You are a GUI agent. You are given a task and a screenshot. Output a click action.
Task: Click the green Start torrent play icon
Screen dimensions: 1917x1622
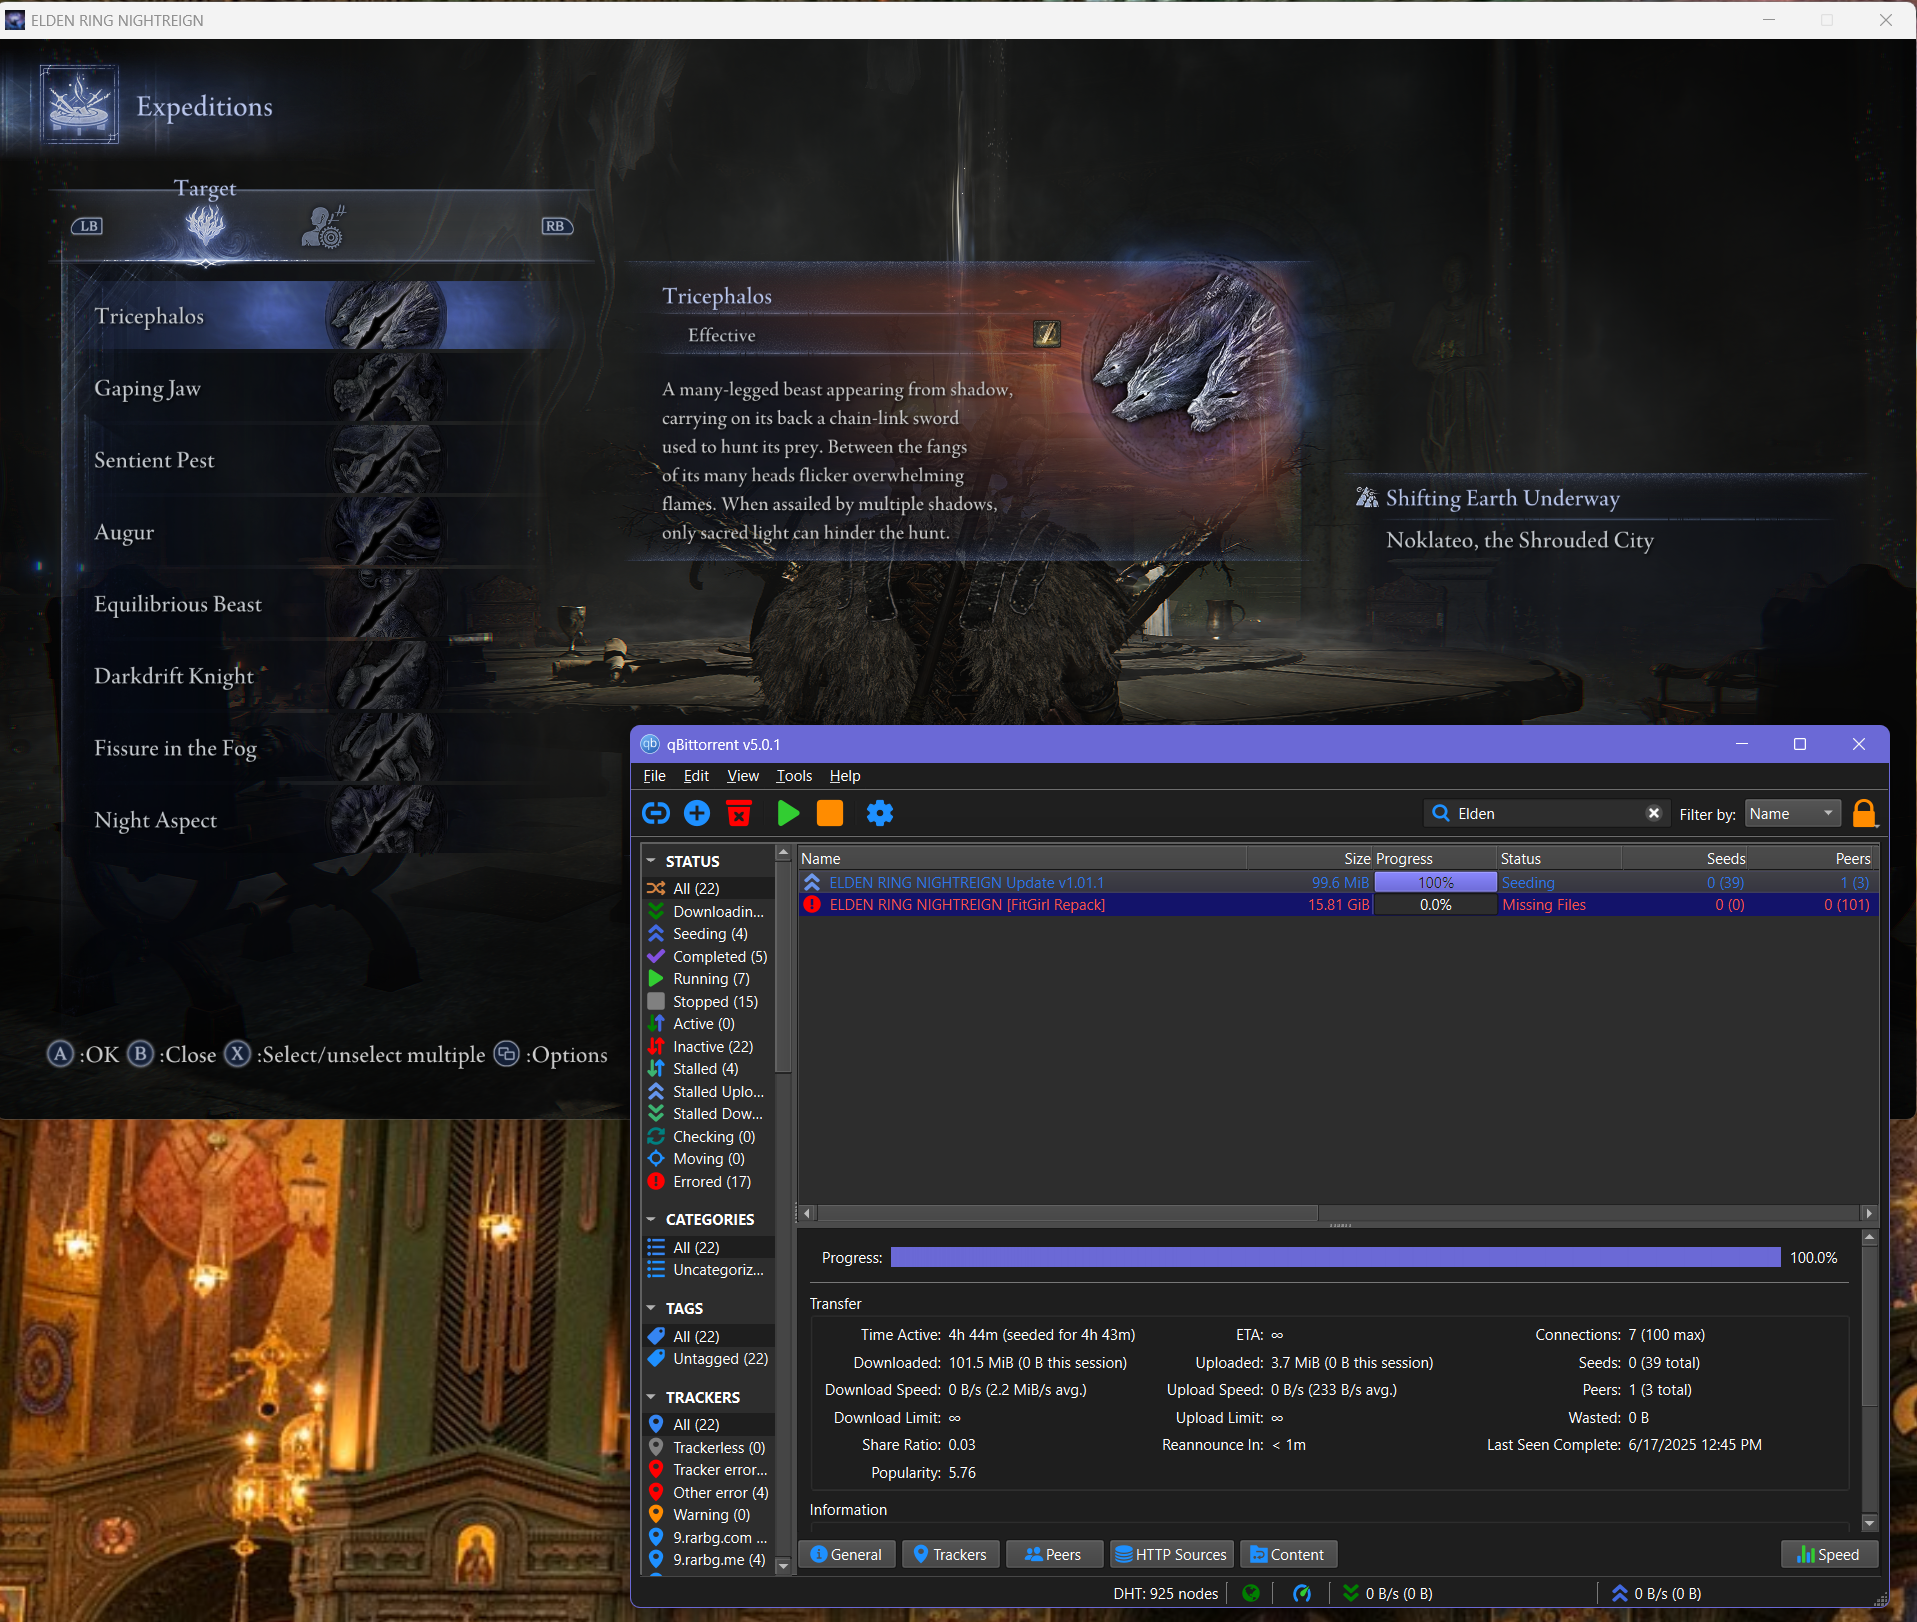pyautogui.click(x=788, y=813)
